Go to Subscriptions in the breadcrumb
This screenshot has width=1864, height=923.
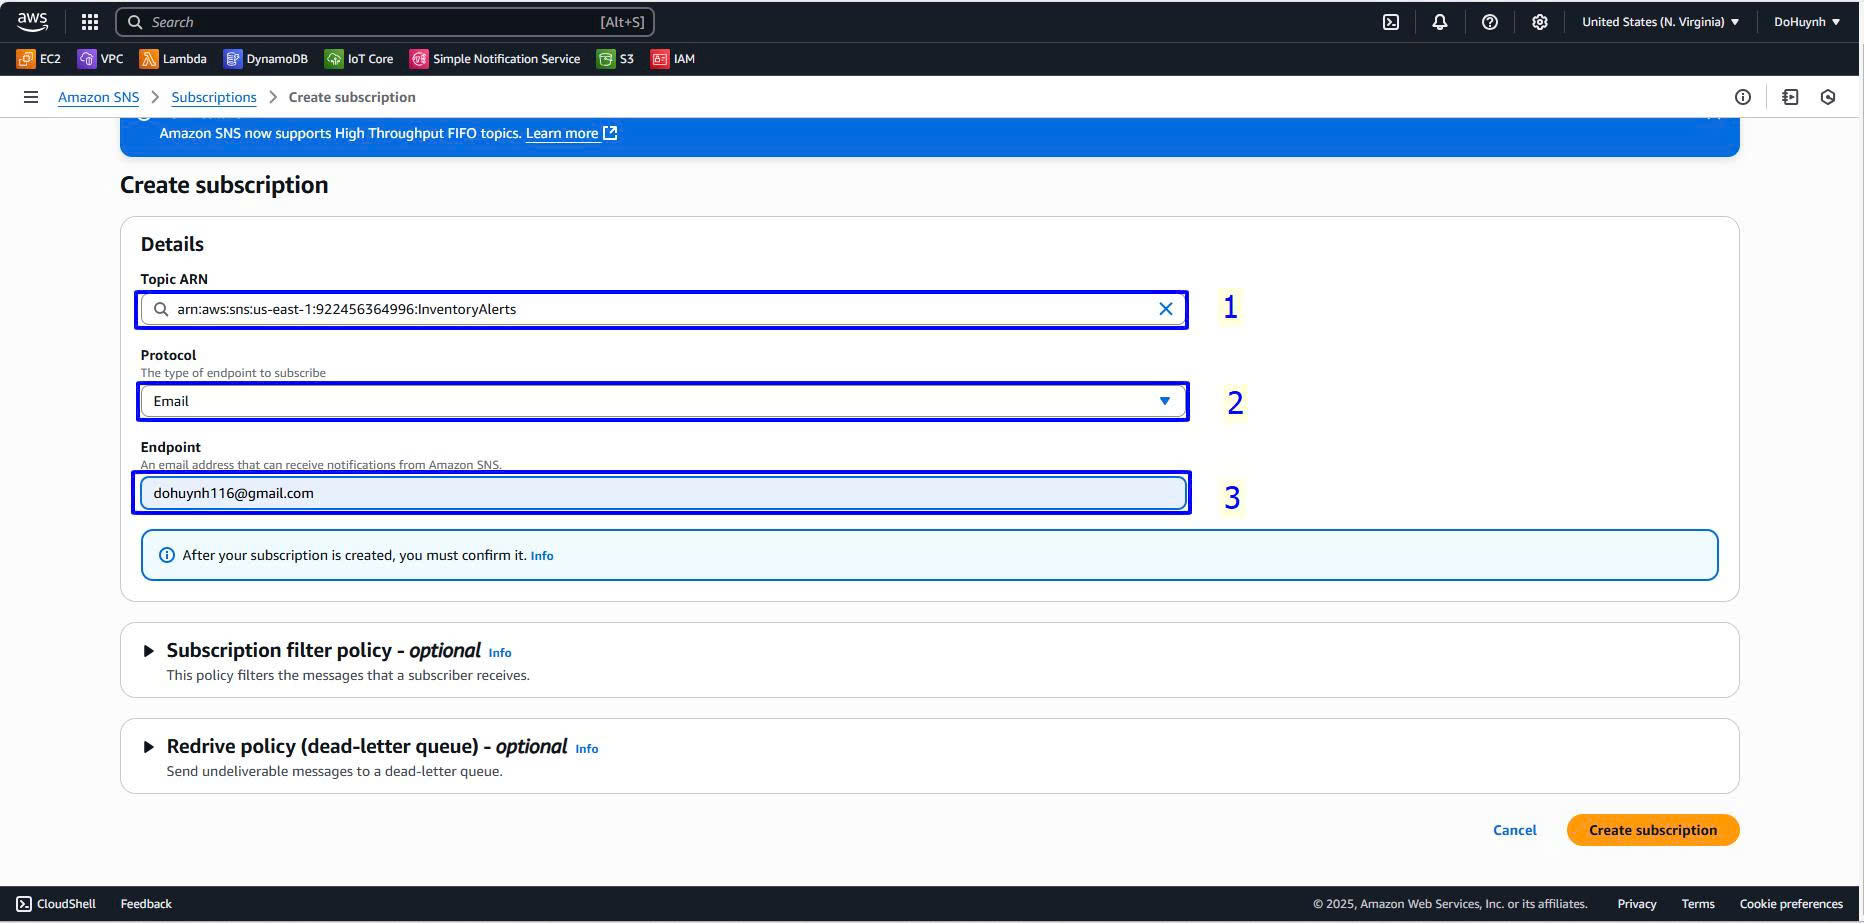(x=214, y=97)
